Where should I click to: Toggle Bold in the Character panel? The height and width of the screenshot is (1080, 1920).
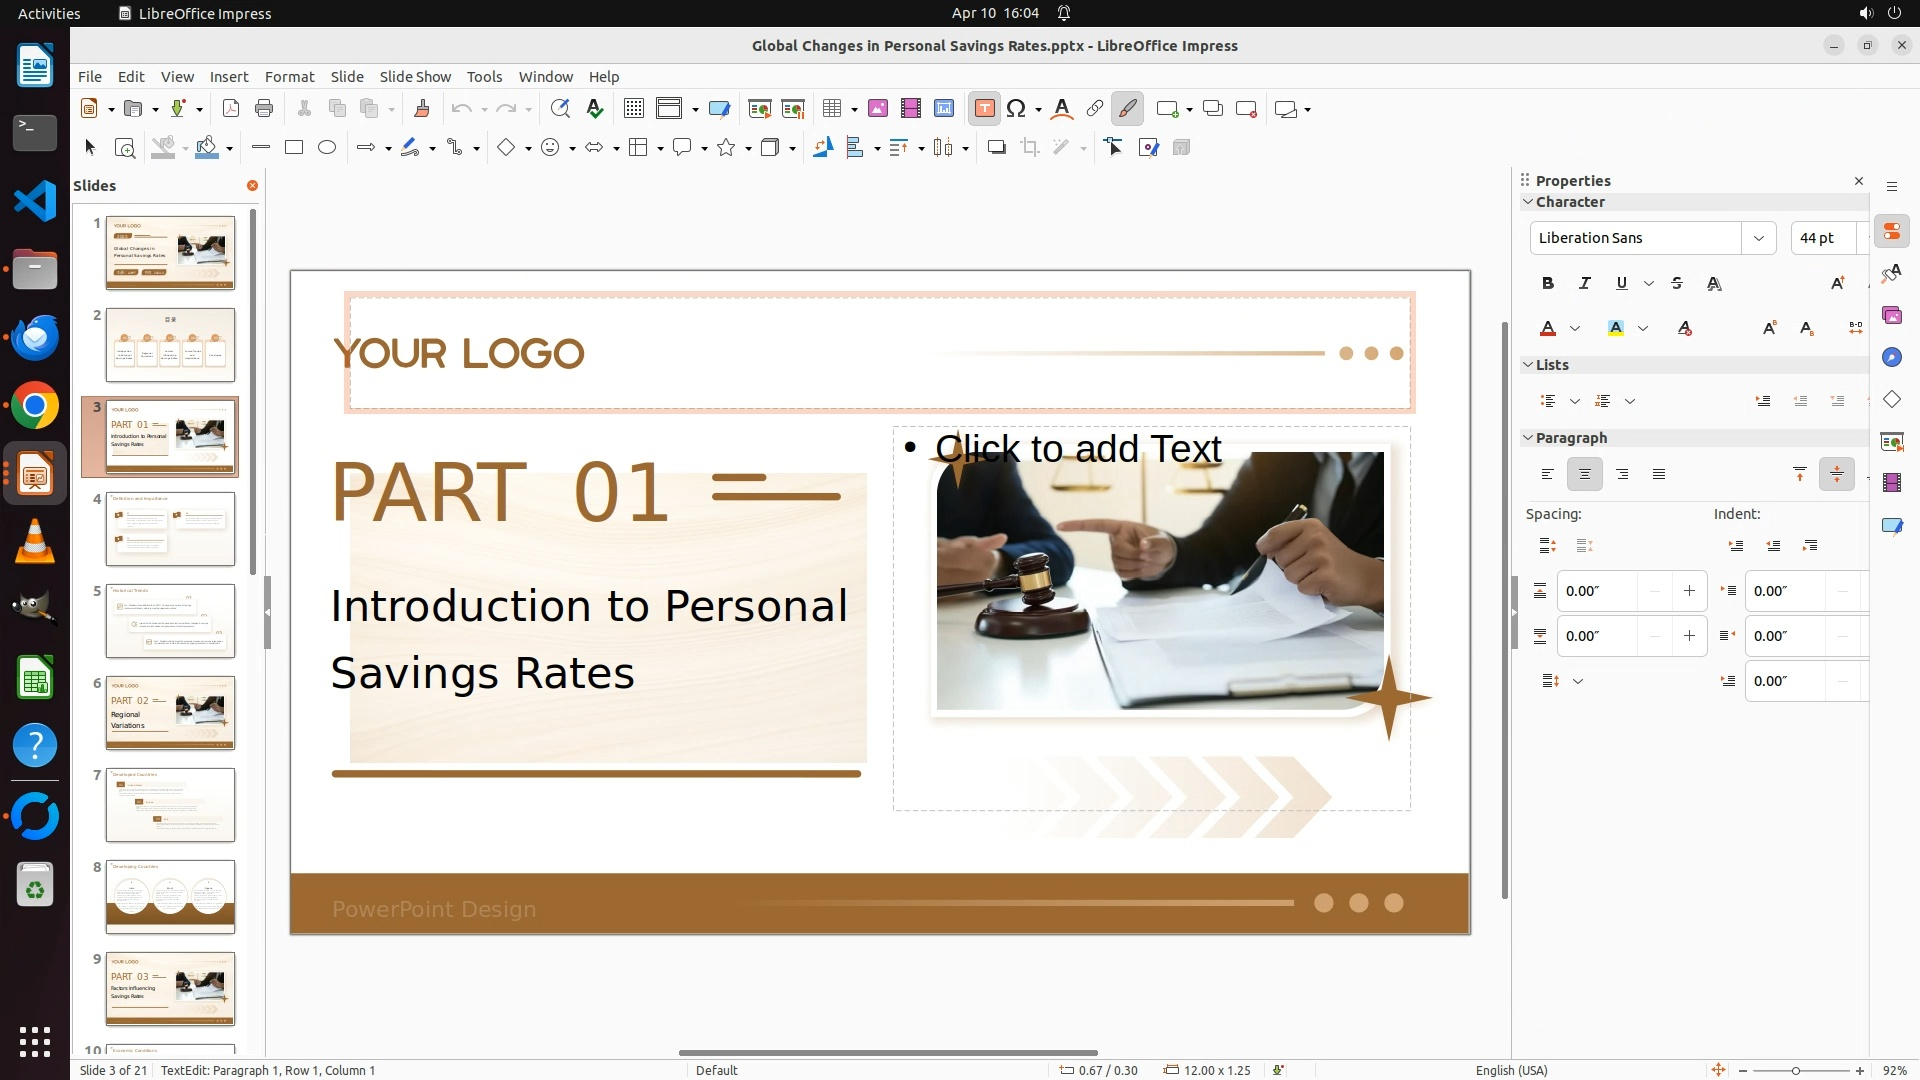click(x=1548, y=284)
